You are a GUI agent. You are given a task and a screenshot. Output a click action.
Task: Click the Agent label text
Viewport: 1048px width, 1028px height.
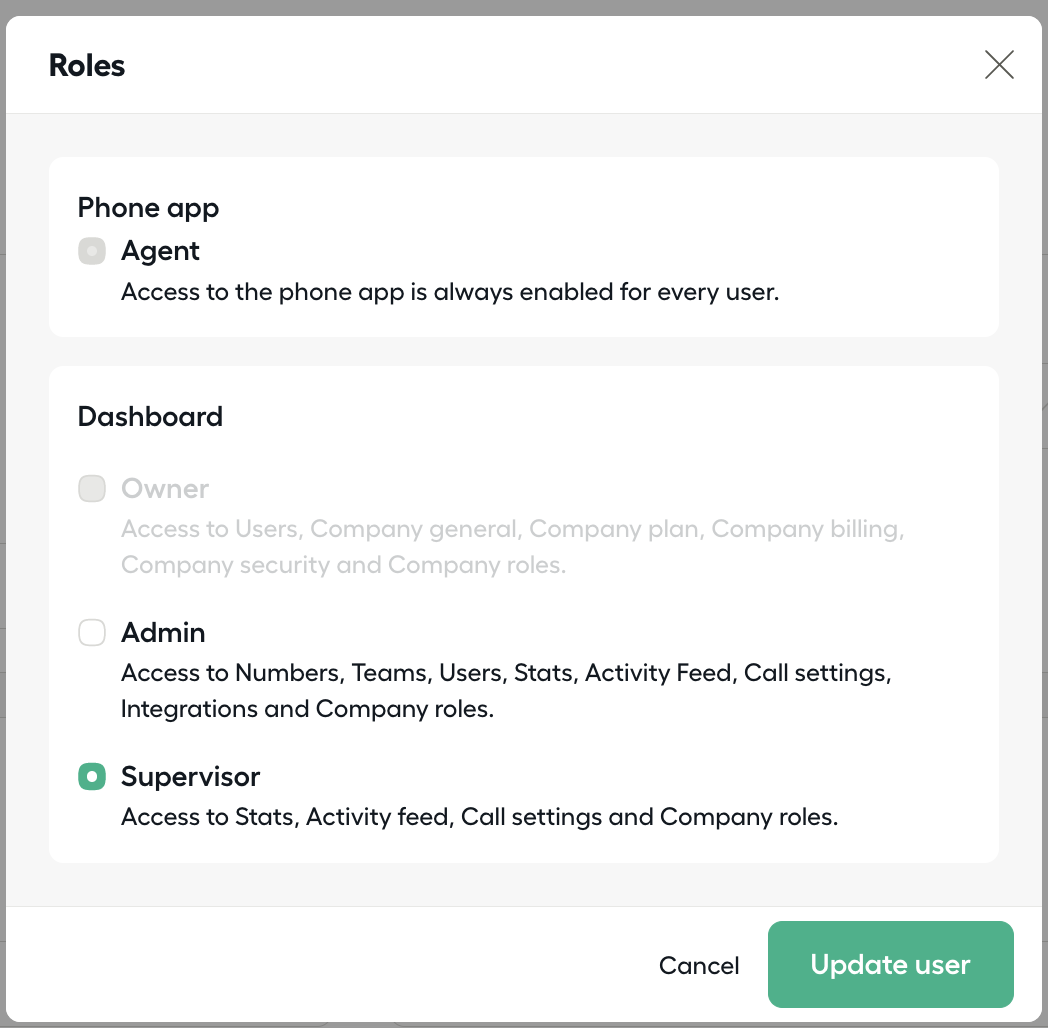pyautogui.click(x=160, y=251)
